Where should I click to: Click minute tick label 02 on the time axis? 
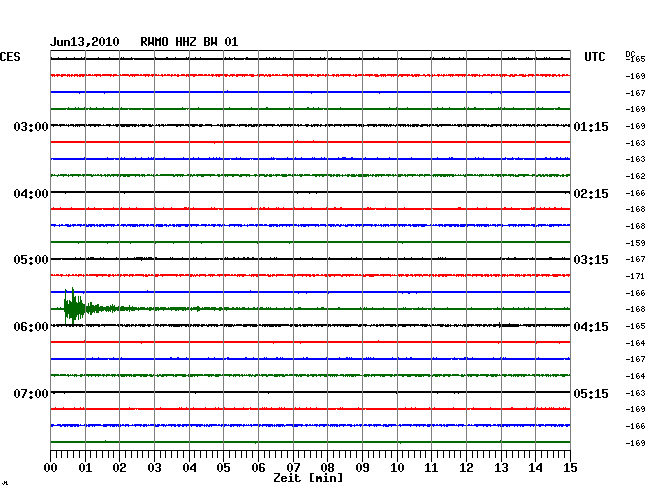coord(119,468)
